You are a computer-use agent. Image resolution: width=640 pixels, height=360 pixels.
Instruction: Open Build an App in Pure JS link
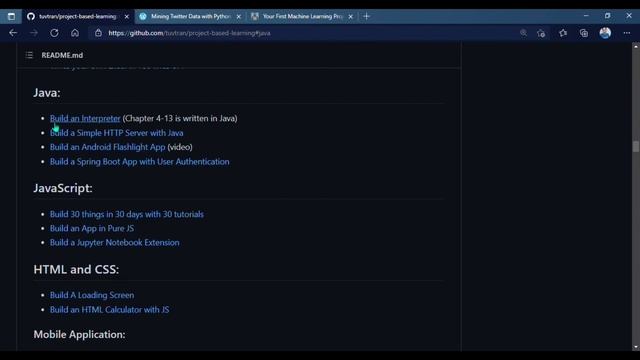(92, 228)
